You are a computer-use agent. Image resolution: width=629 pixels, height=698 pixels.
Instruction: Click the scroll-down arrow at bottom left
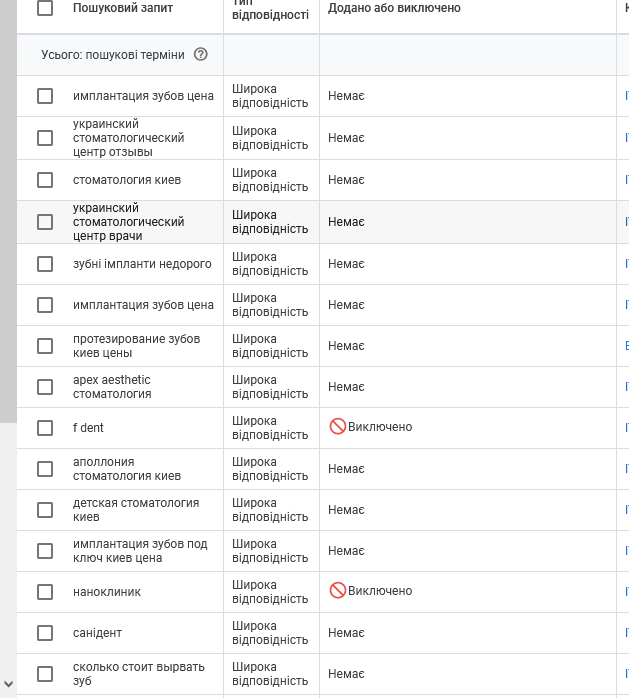(x=8, y=684)
